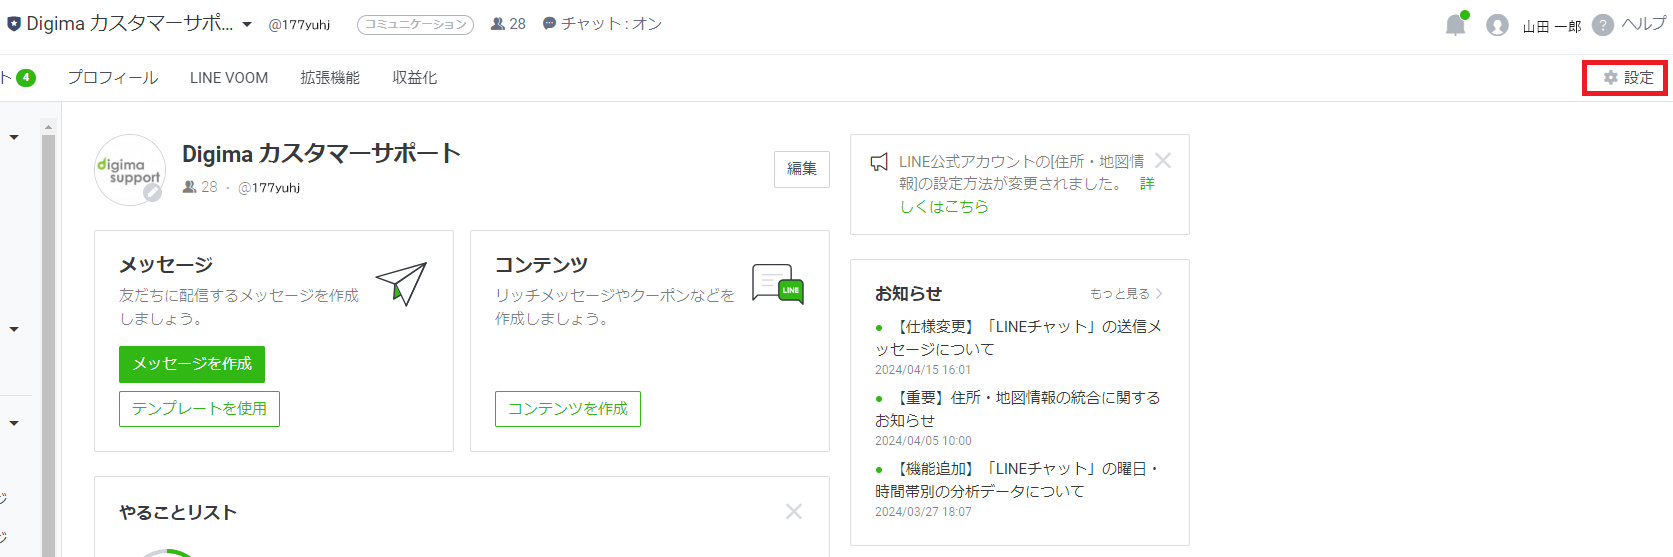The width and height of the screenshot is (1673, 557).
Task: Click the sidebar vertical scrollbar
Action: pos(48,345)
